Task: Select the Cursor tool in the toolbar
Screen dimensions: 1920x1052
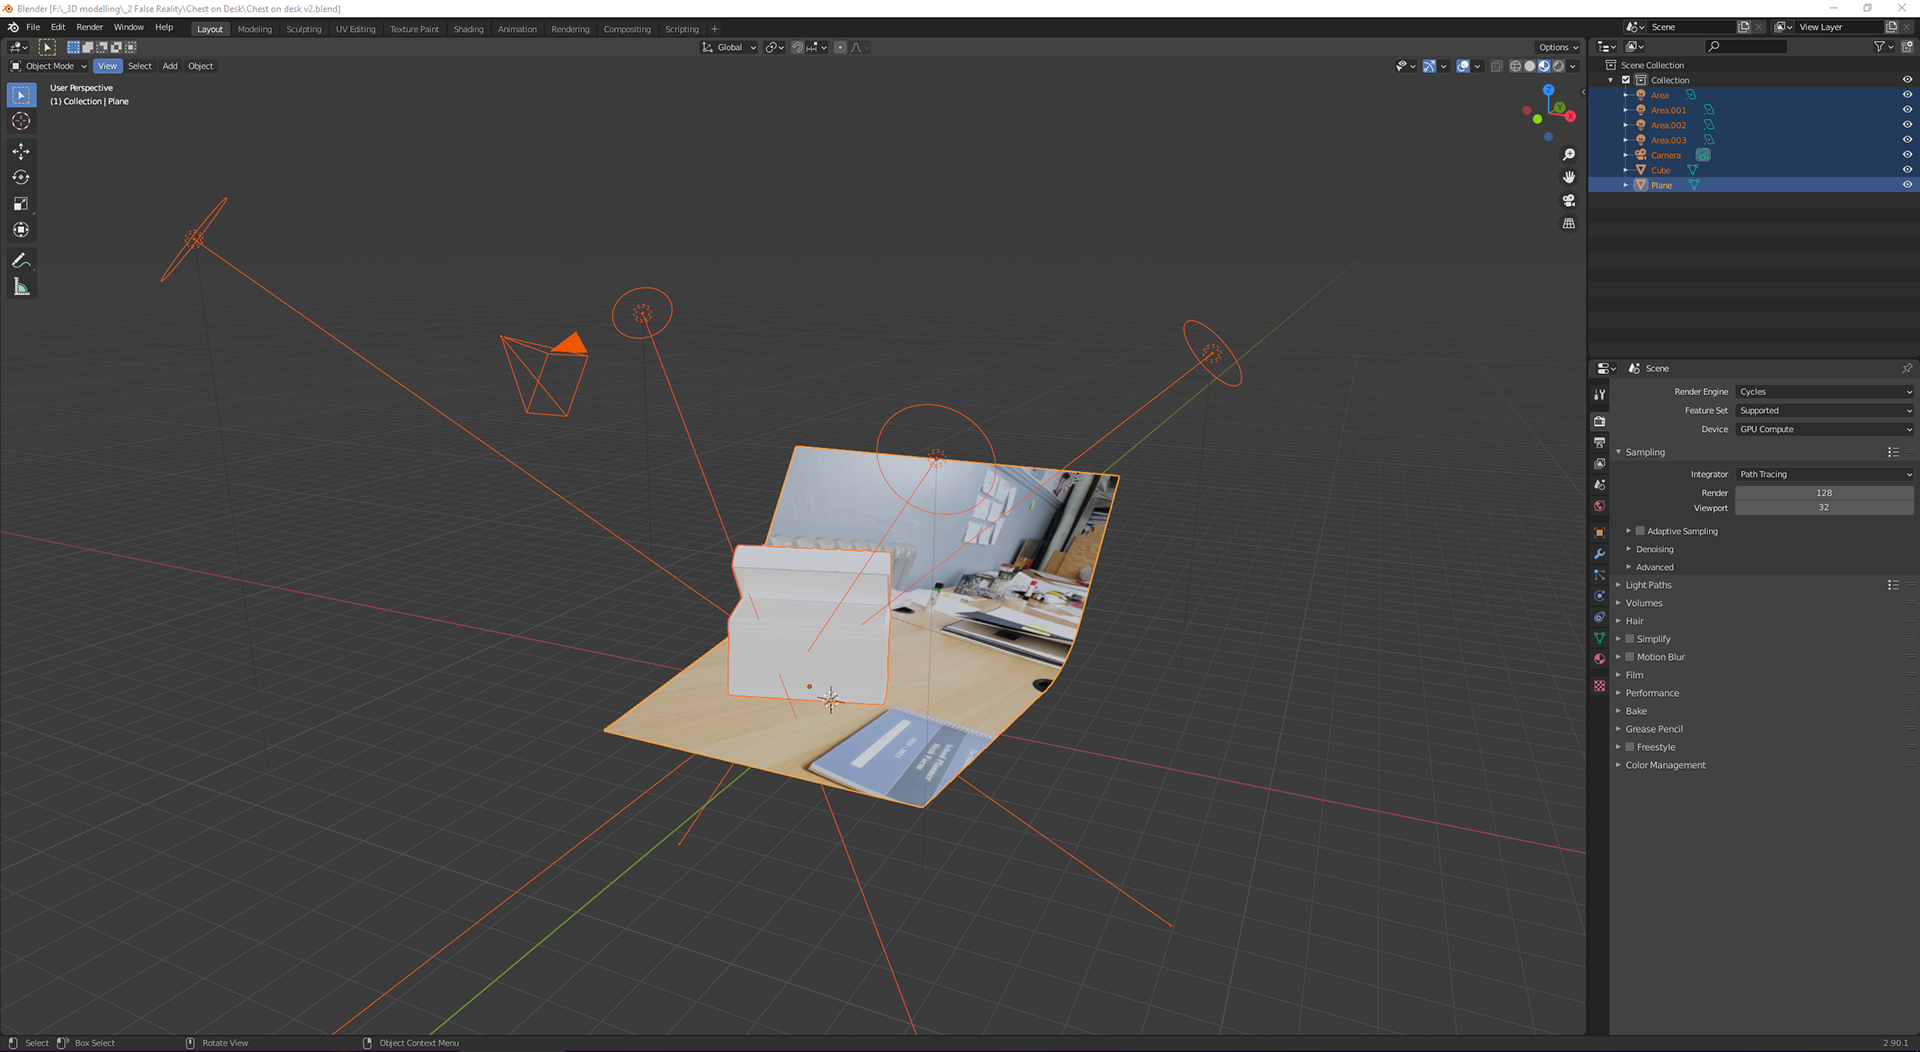Action: (21, 121)
